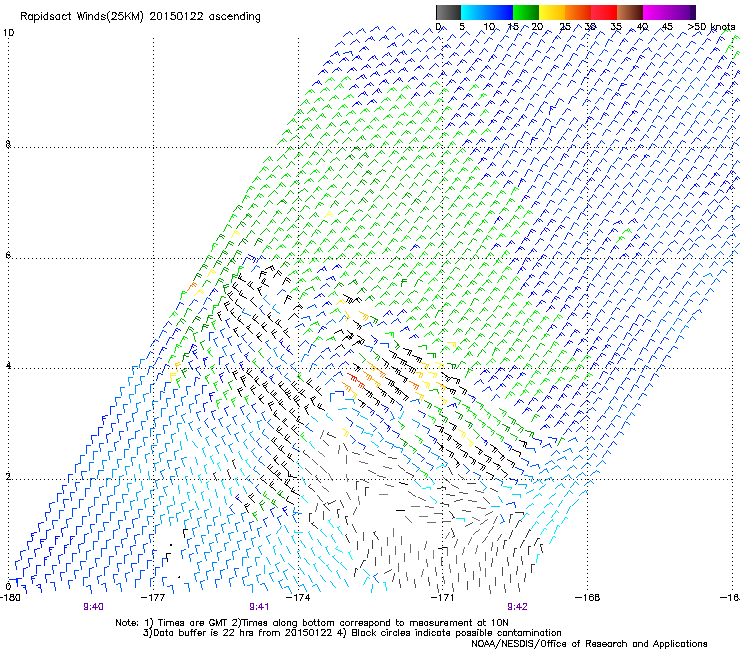Click the purple '9:40' time marker

point(93,607)
